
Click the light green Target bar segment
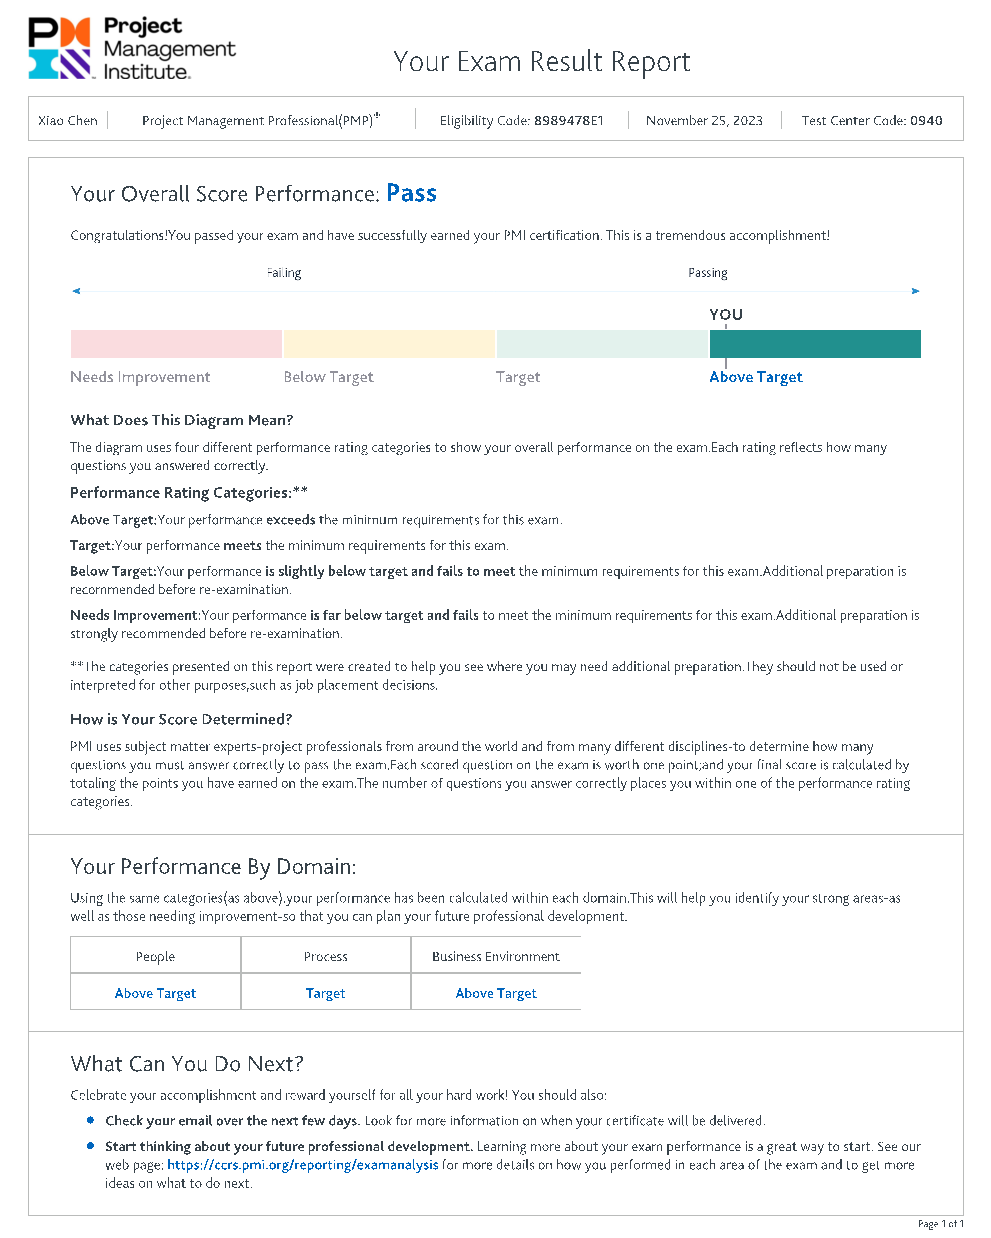[x=602, y=344]
